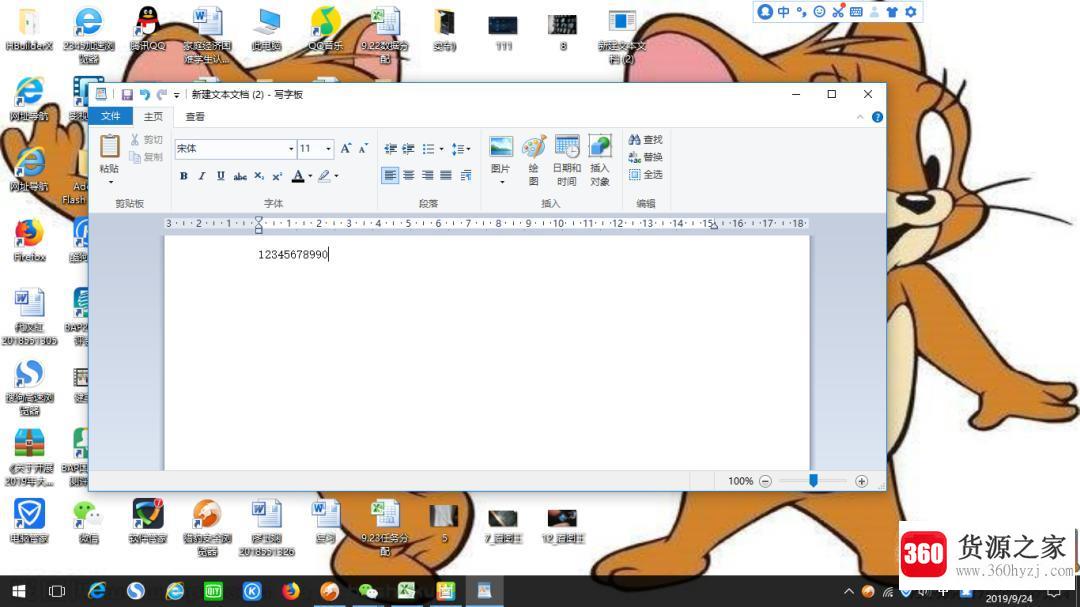Click the grow font size icon

coord(346,148)
